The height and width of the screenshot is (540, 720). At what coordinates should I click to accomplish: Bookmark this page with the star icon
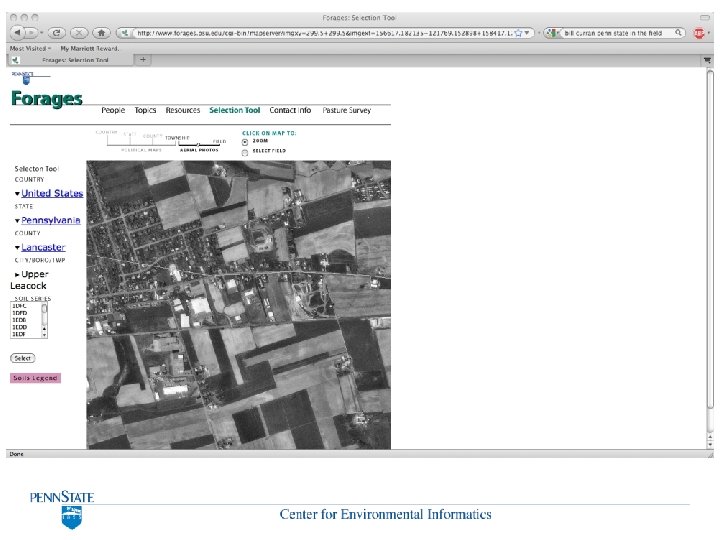[519, 33]
